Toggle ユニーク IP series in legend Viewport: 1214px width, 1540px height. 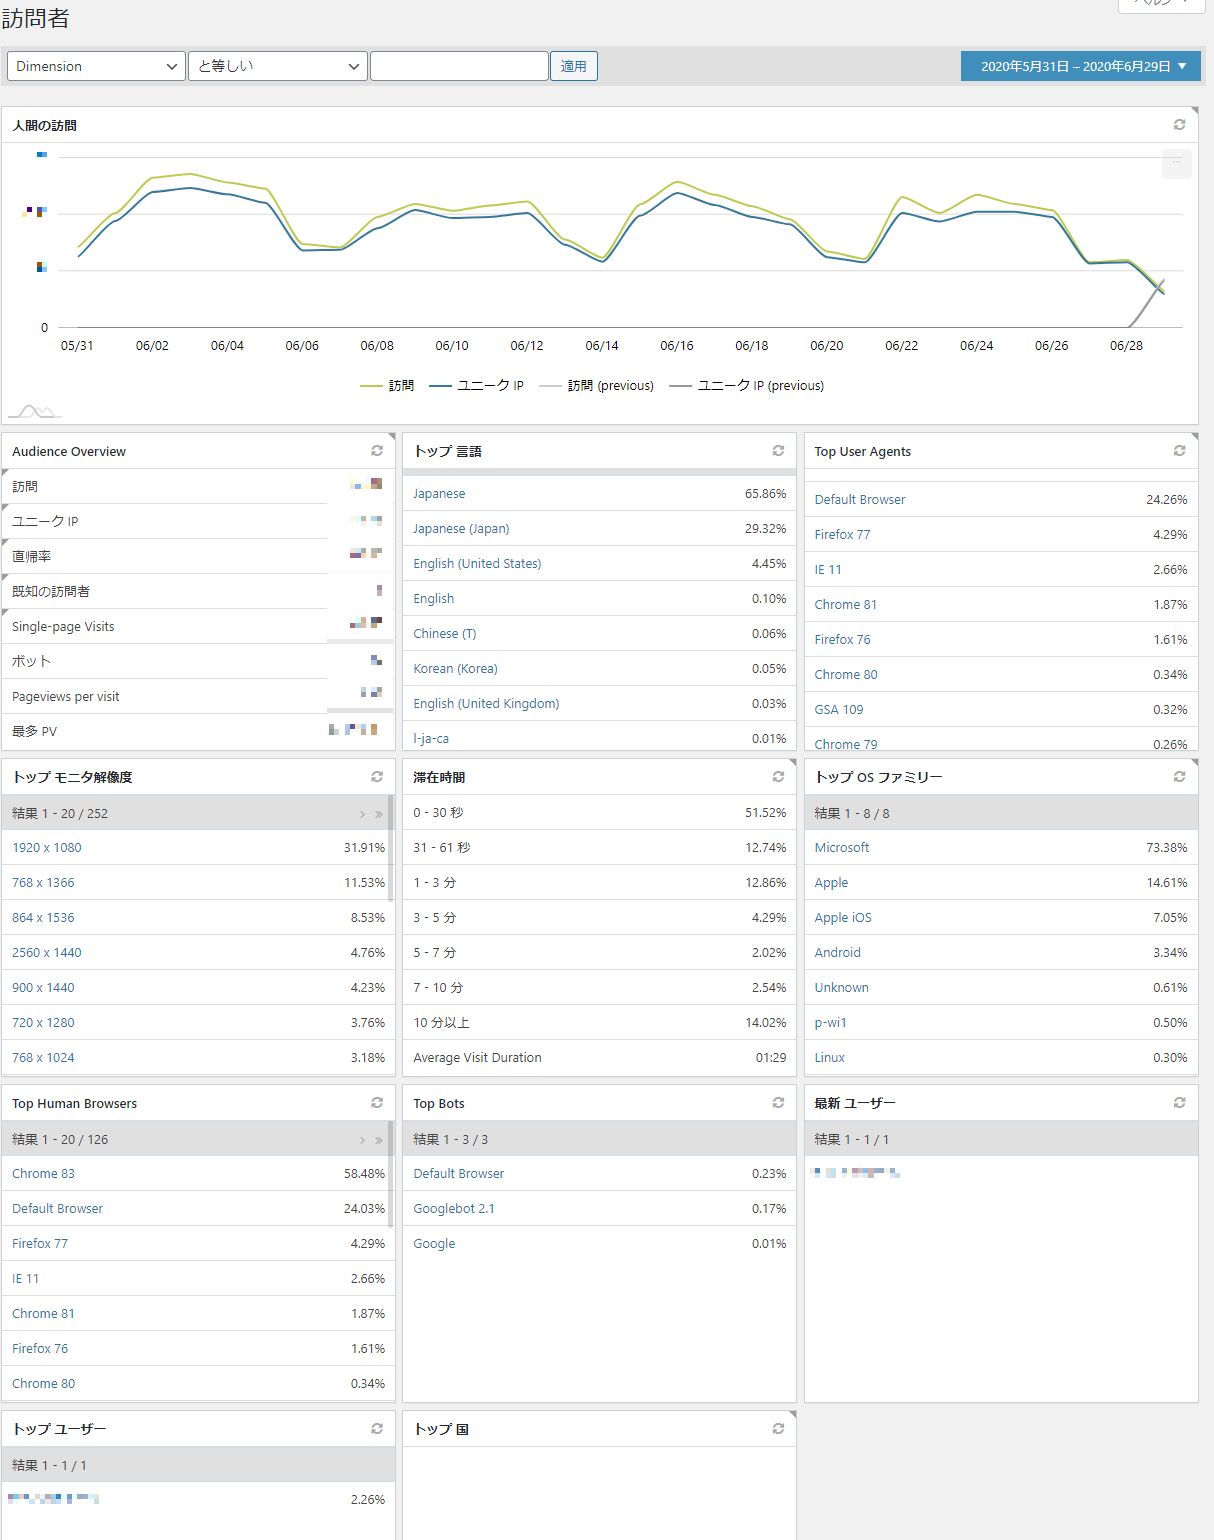pos(477,386)
